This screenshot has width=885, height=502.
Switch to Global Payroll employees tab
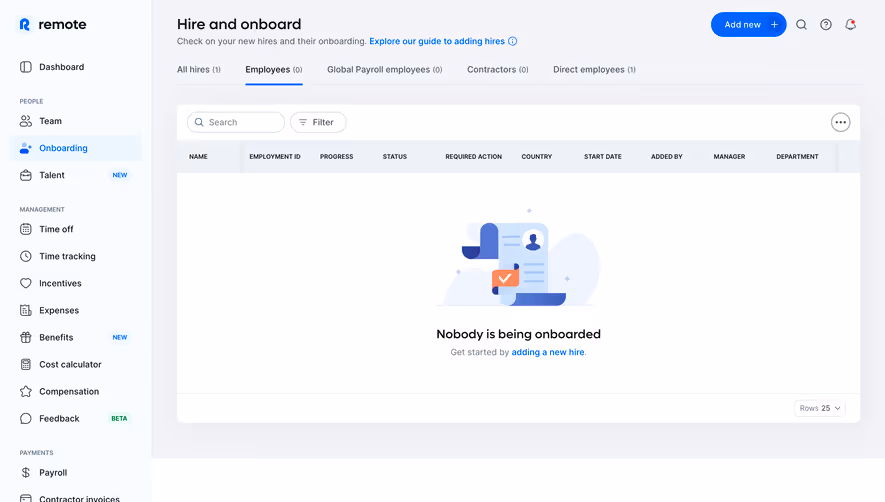point(384,69)
